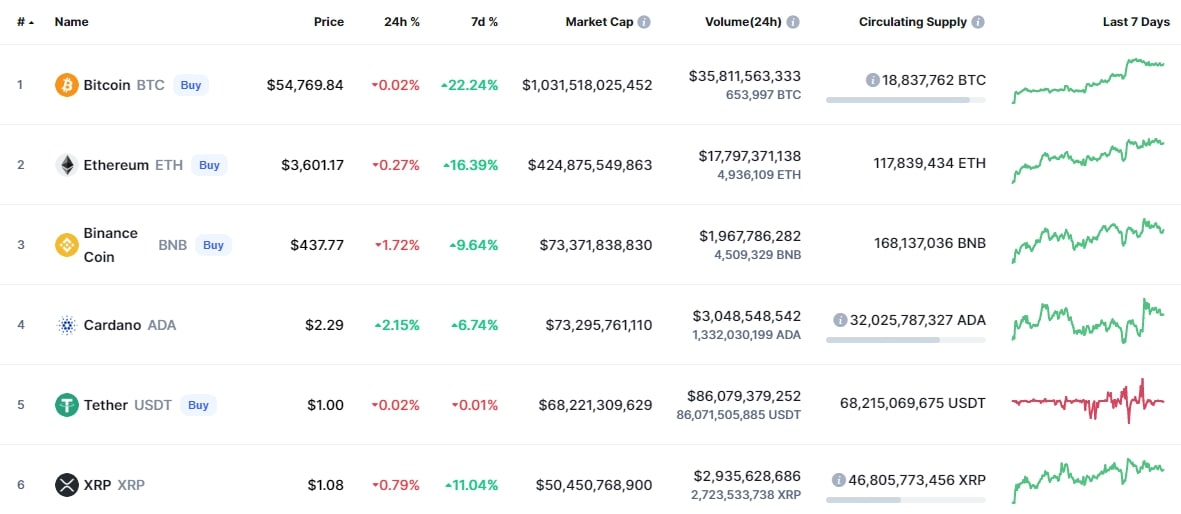Open the Ethereum name link
Image resolution: width=1181 pixels, height=514 pixels.
tap(116, 165)
